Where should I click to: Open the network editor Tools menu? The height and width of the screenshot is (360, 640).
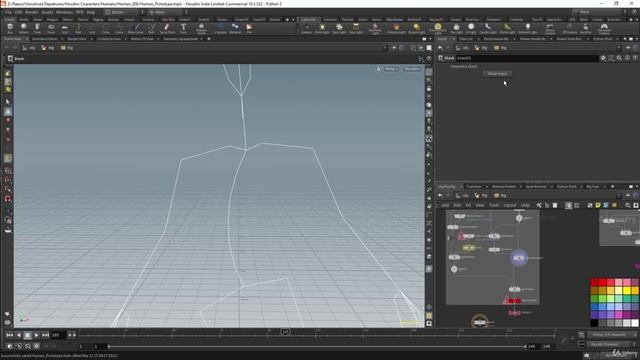click(x=494, y=205)
